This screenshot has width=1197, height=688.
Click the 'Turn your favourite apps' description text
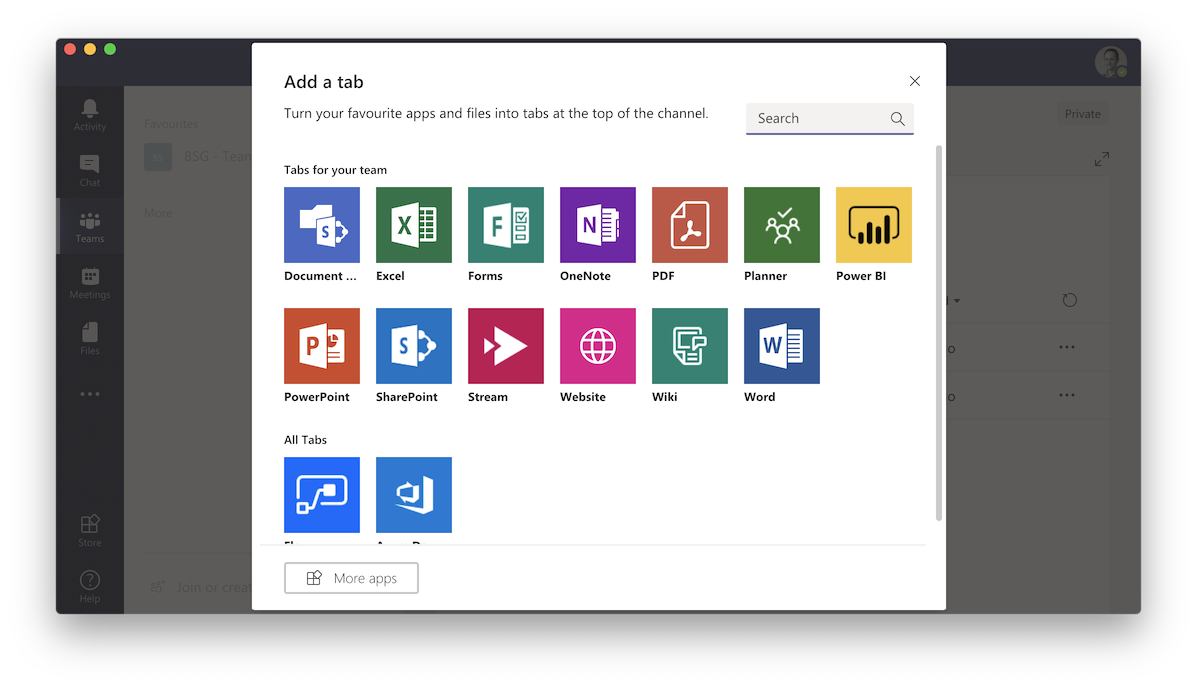pyautogui.click(x=496, y=114)
